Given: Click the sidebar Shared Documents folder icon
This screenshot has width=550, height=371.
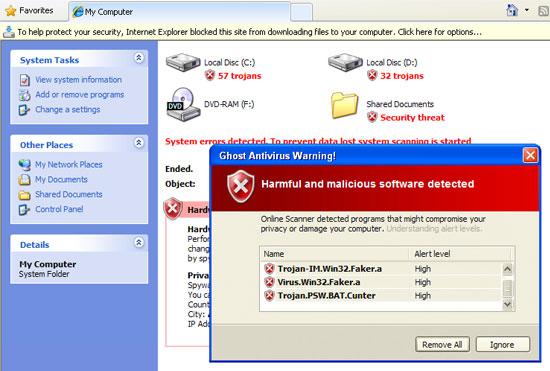Looking at the screenshot, I should pyautogui.click(x=25, y=195).
